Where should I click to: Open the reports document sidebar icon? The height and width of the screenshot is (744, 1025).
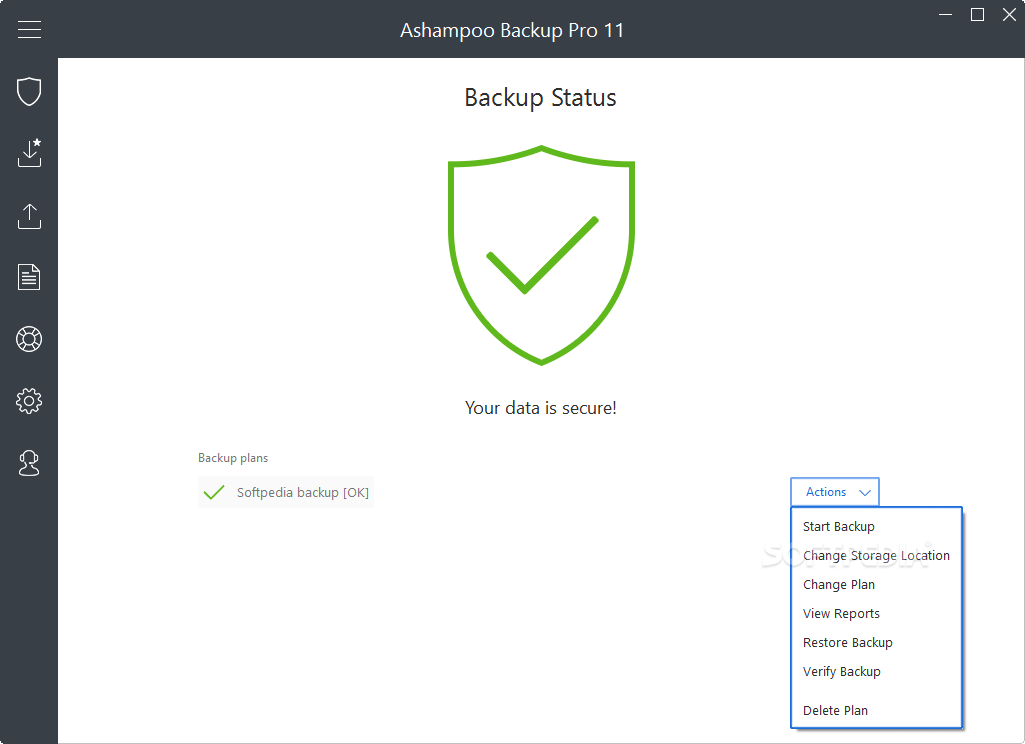[x=29, y=277]
